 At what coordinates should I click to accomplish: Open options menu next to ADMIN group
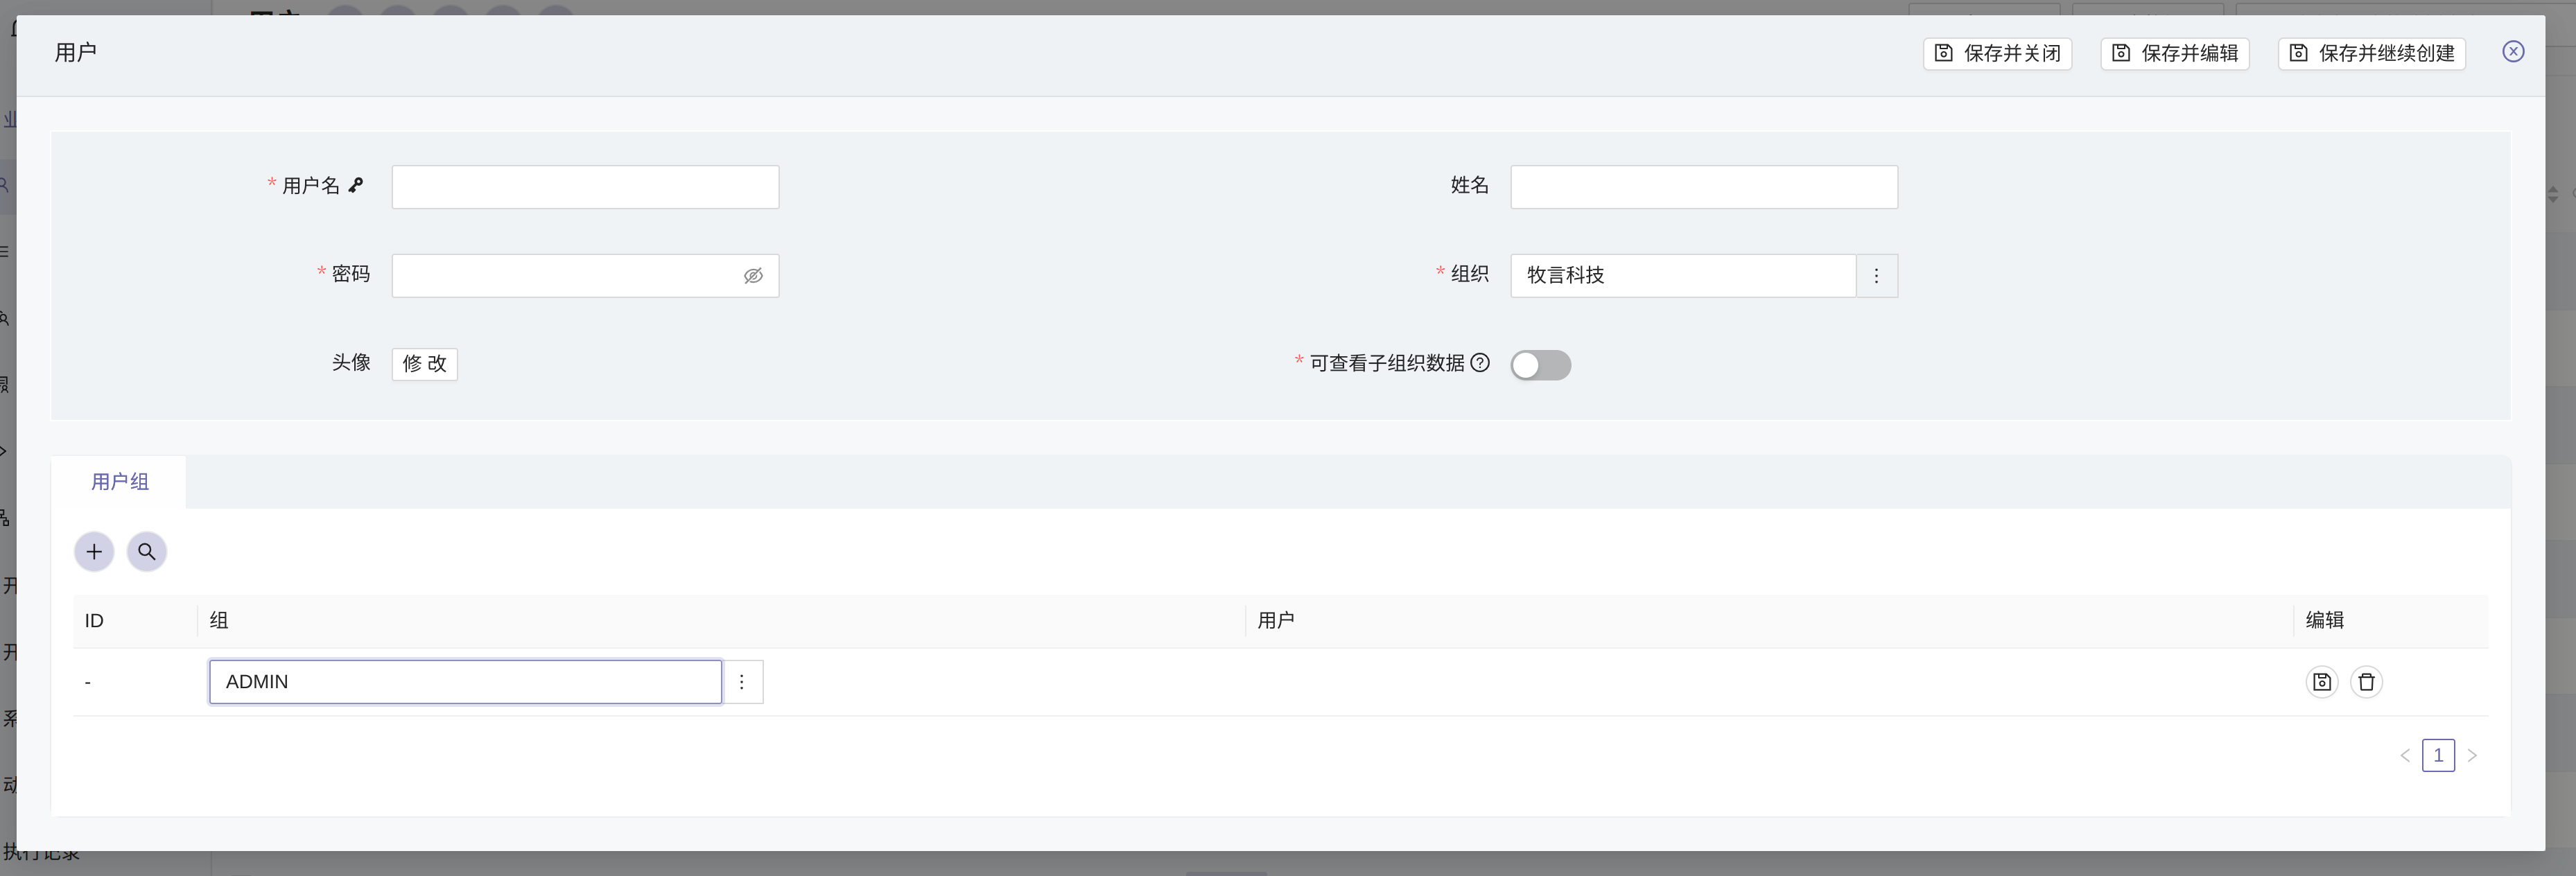[742, 681]
